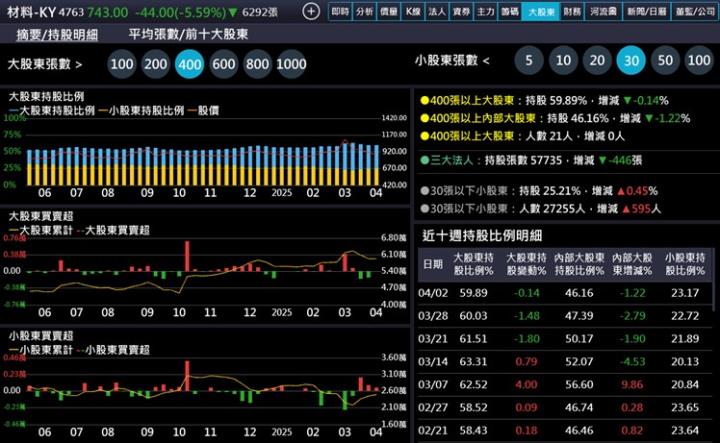Screen dimensions: 720x443
Task: Open the 河流圖 tab
Action: pyautogui.click(x=603, y=12)
